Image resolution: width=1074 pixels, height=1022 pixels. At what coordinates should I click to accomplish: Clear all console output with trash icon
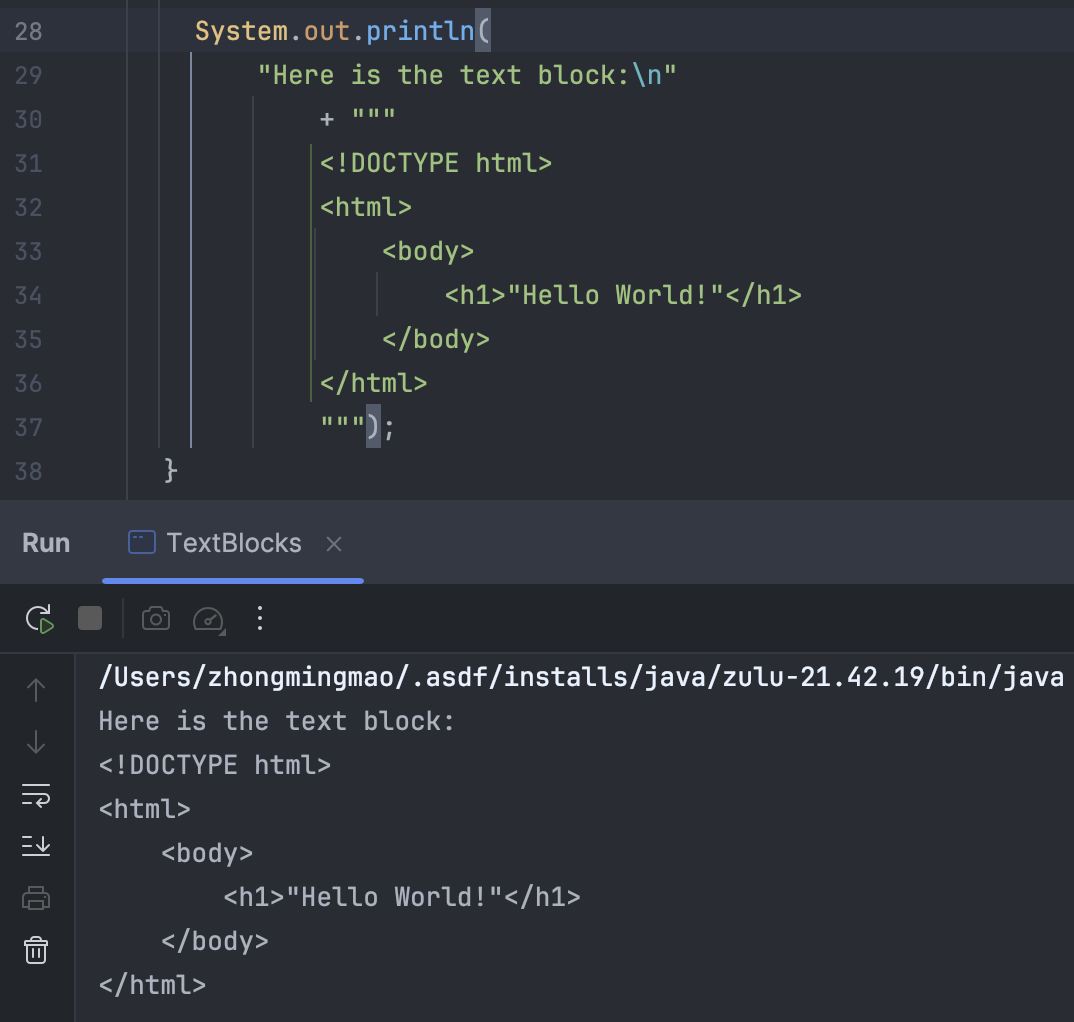coord(36,949)
